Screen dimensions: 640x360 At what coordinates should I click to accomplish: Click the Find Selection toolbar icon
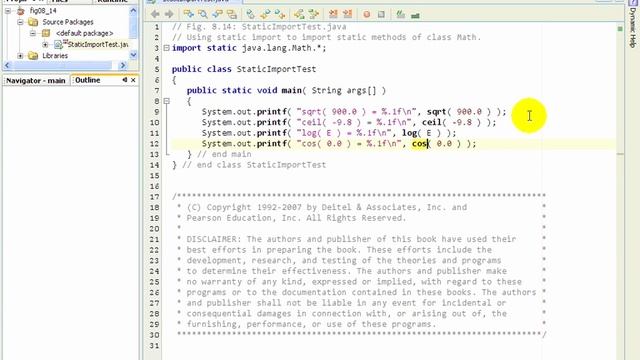pyautogui.click(x=189, y=14)
